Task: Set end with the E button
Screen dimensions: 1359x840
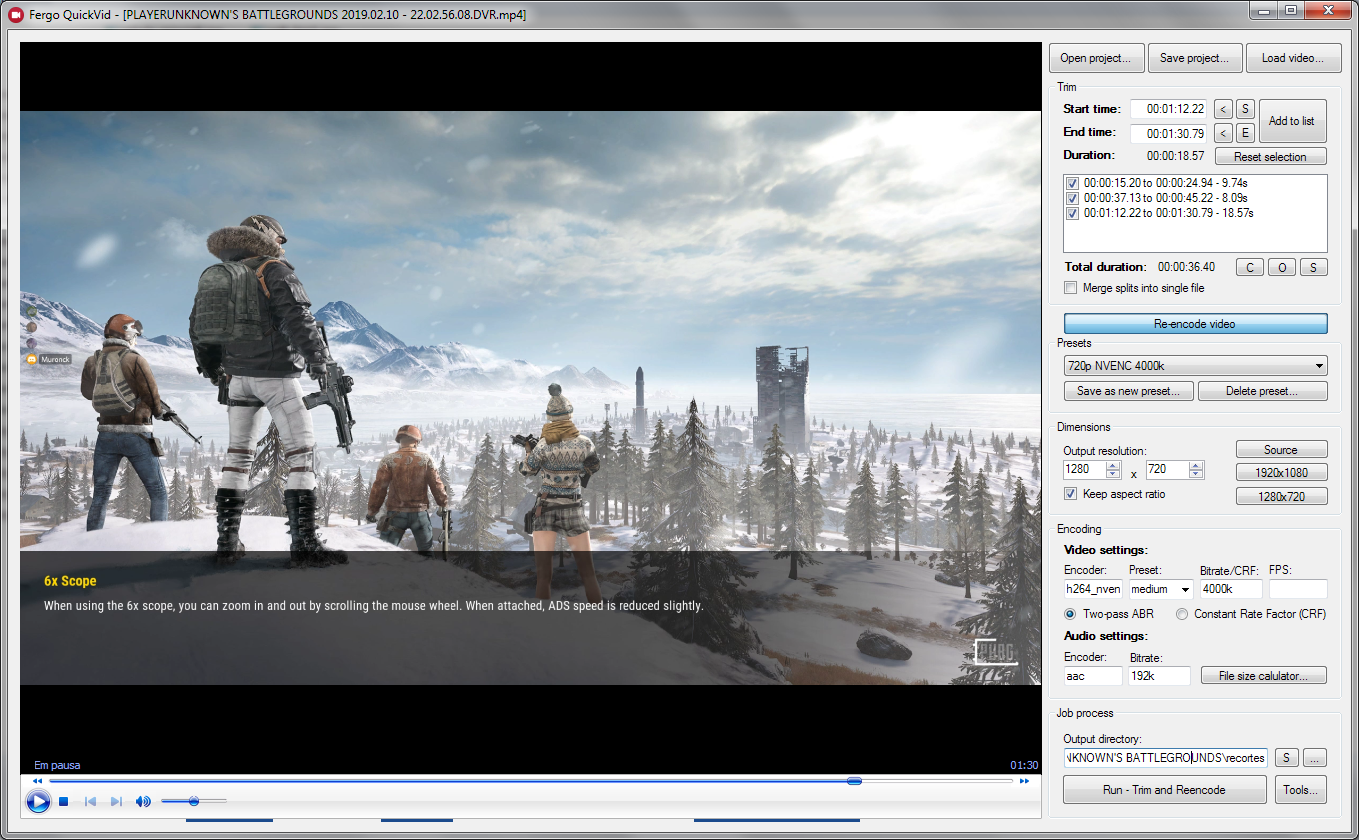Action: [x=1245, y=133]
